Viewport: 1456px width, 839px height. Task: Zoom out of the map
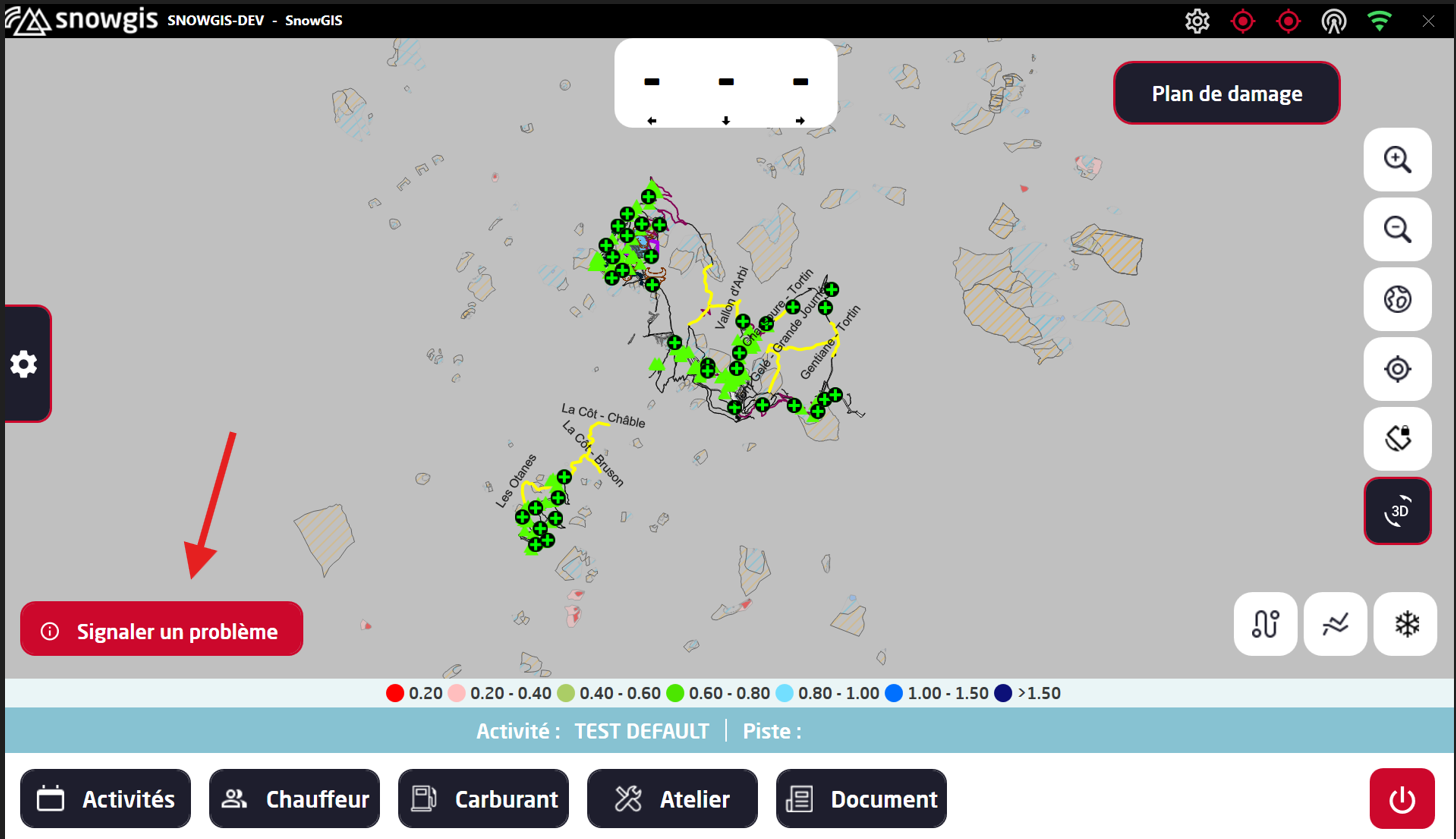1397,229
